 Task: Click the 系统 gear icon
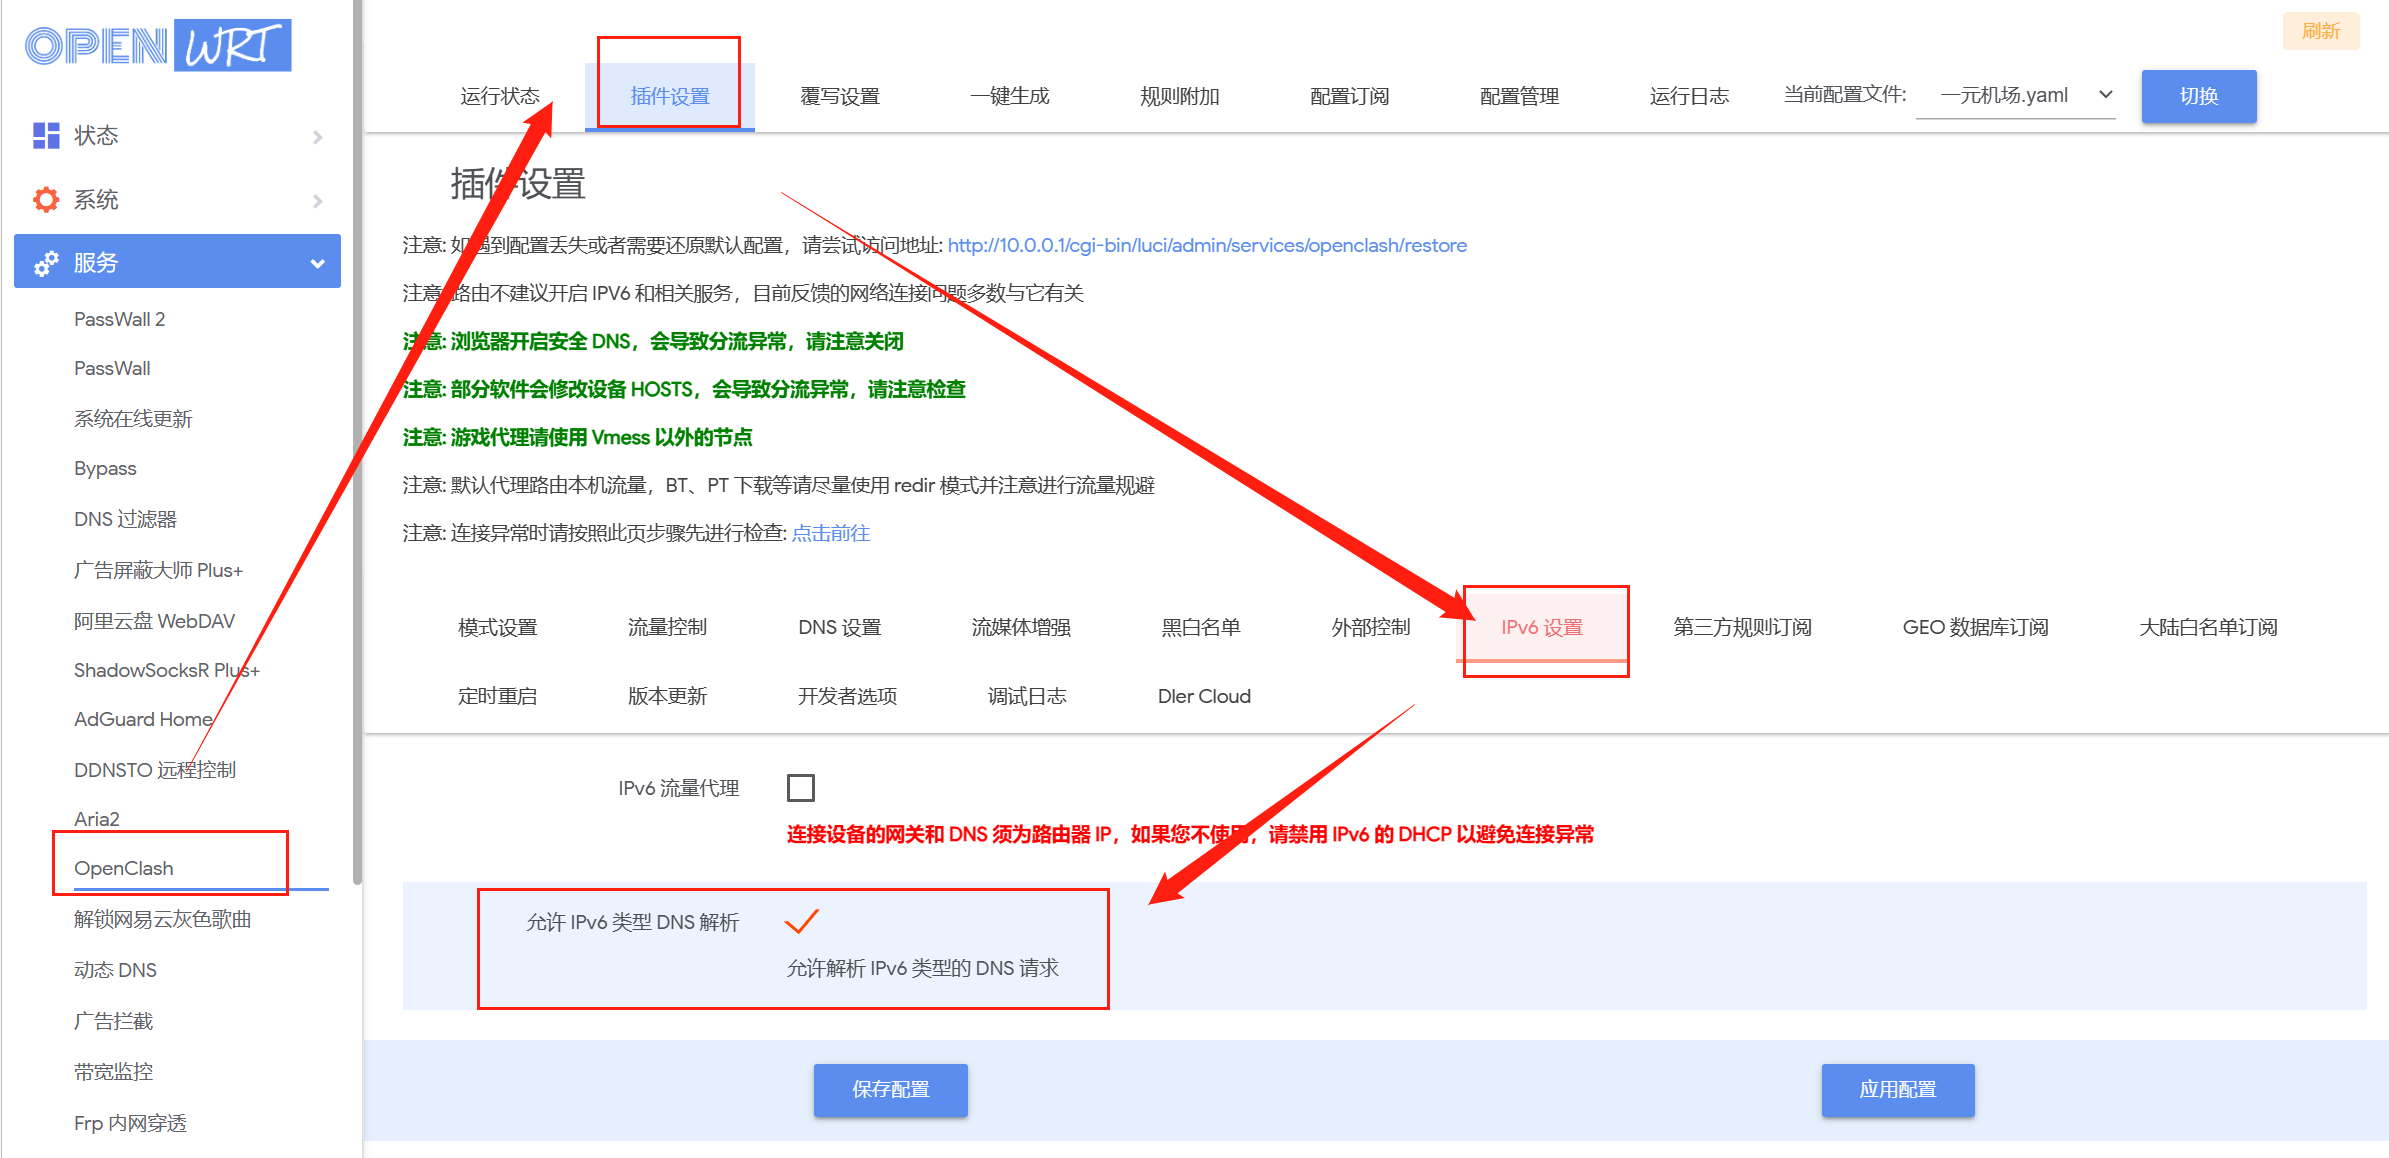46,199
